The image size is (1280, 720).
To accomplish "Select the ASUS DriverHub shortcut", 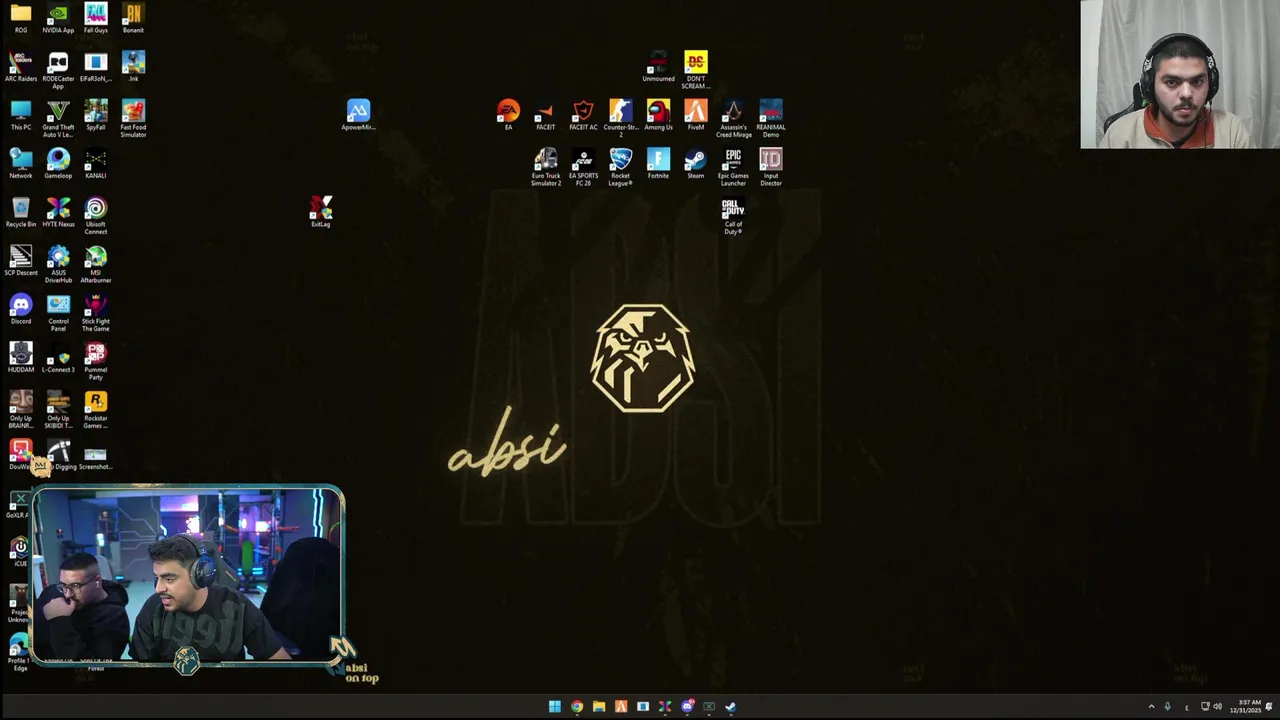I will pos(58,264).
